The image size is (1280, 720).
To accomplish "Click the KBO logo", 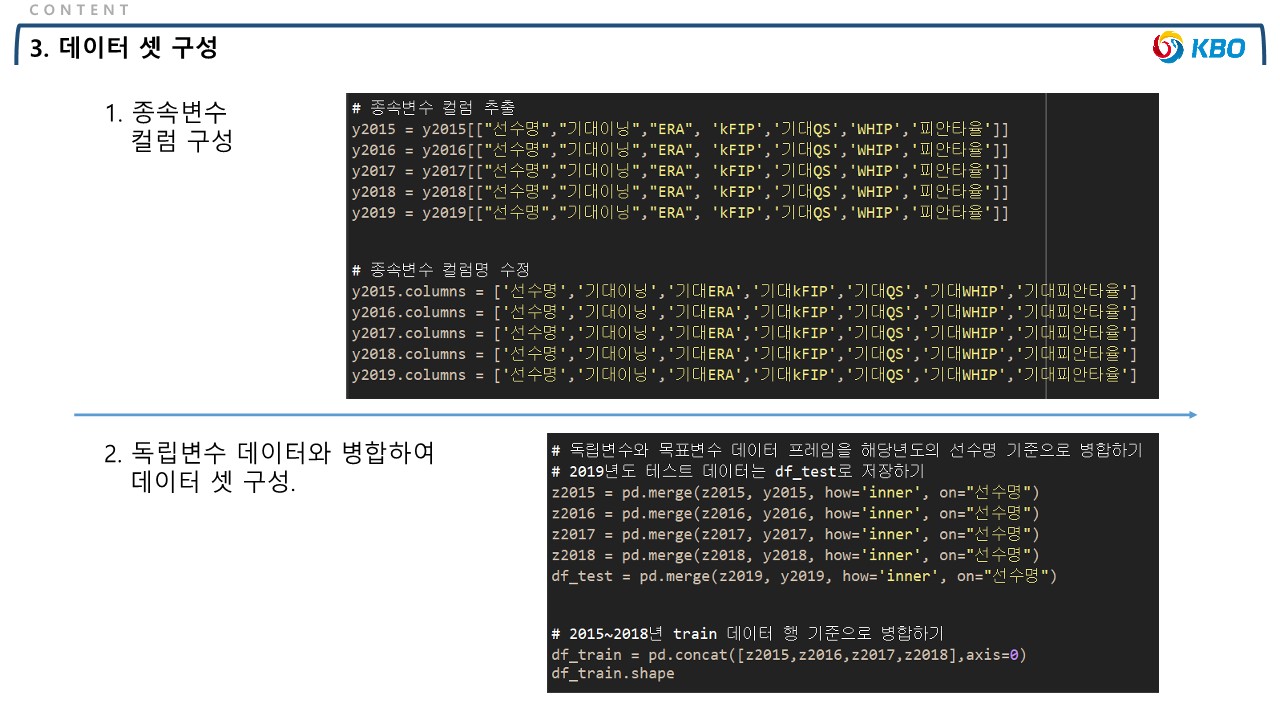I will point(1199,47).
